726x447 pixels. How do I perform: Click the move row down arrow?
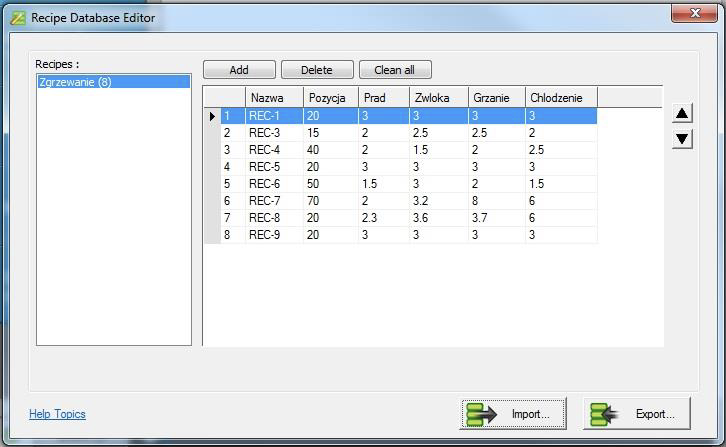pyautogui.click(x=682, y=139)
